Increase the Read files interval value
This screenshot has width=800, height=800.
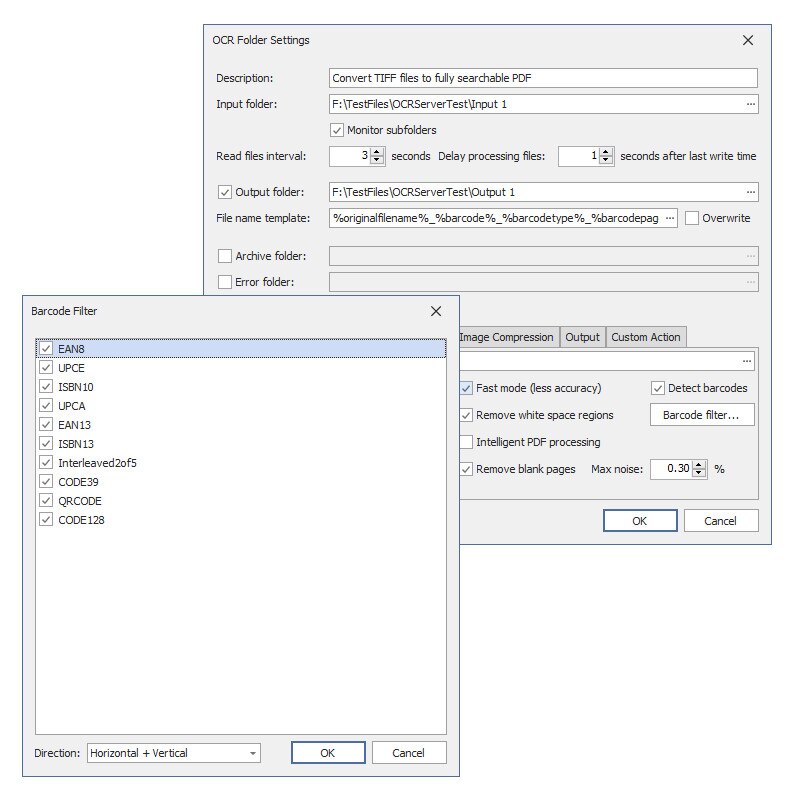(377, 152)
